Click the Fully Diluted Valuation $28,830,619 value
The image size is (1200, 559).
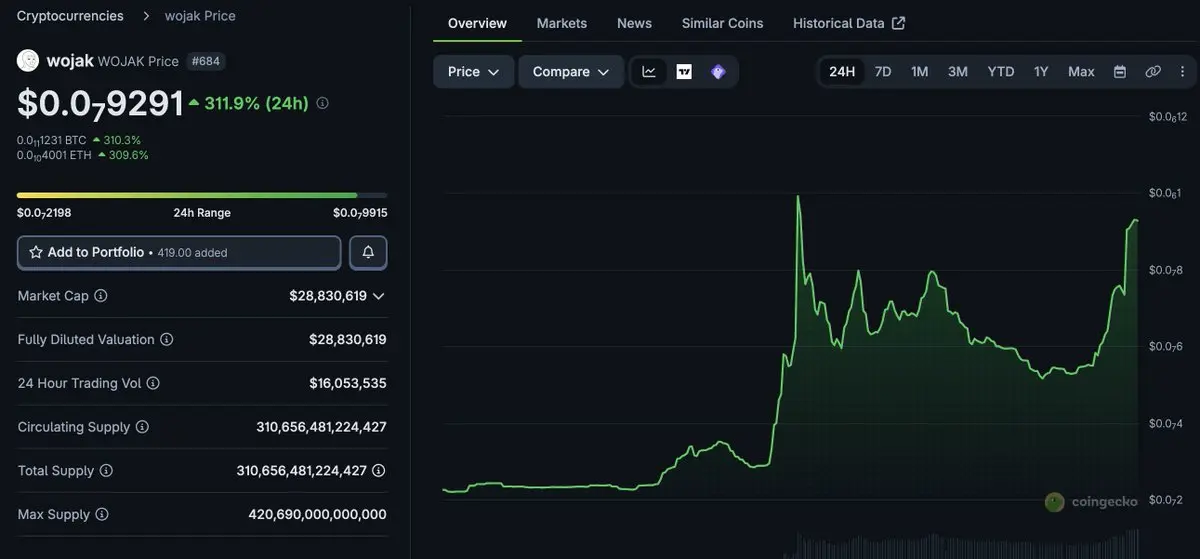coord(348,340)
